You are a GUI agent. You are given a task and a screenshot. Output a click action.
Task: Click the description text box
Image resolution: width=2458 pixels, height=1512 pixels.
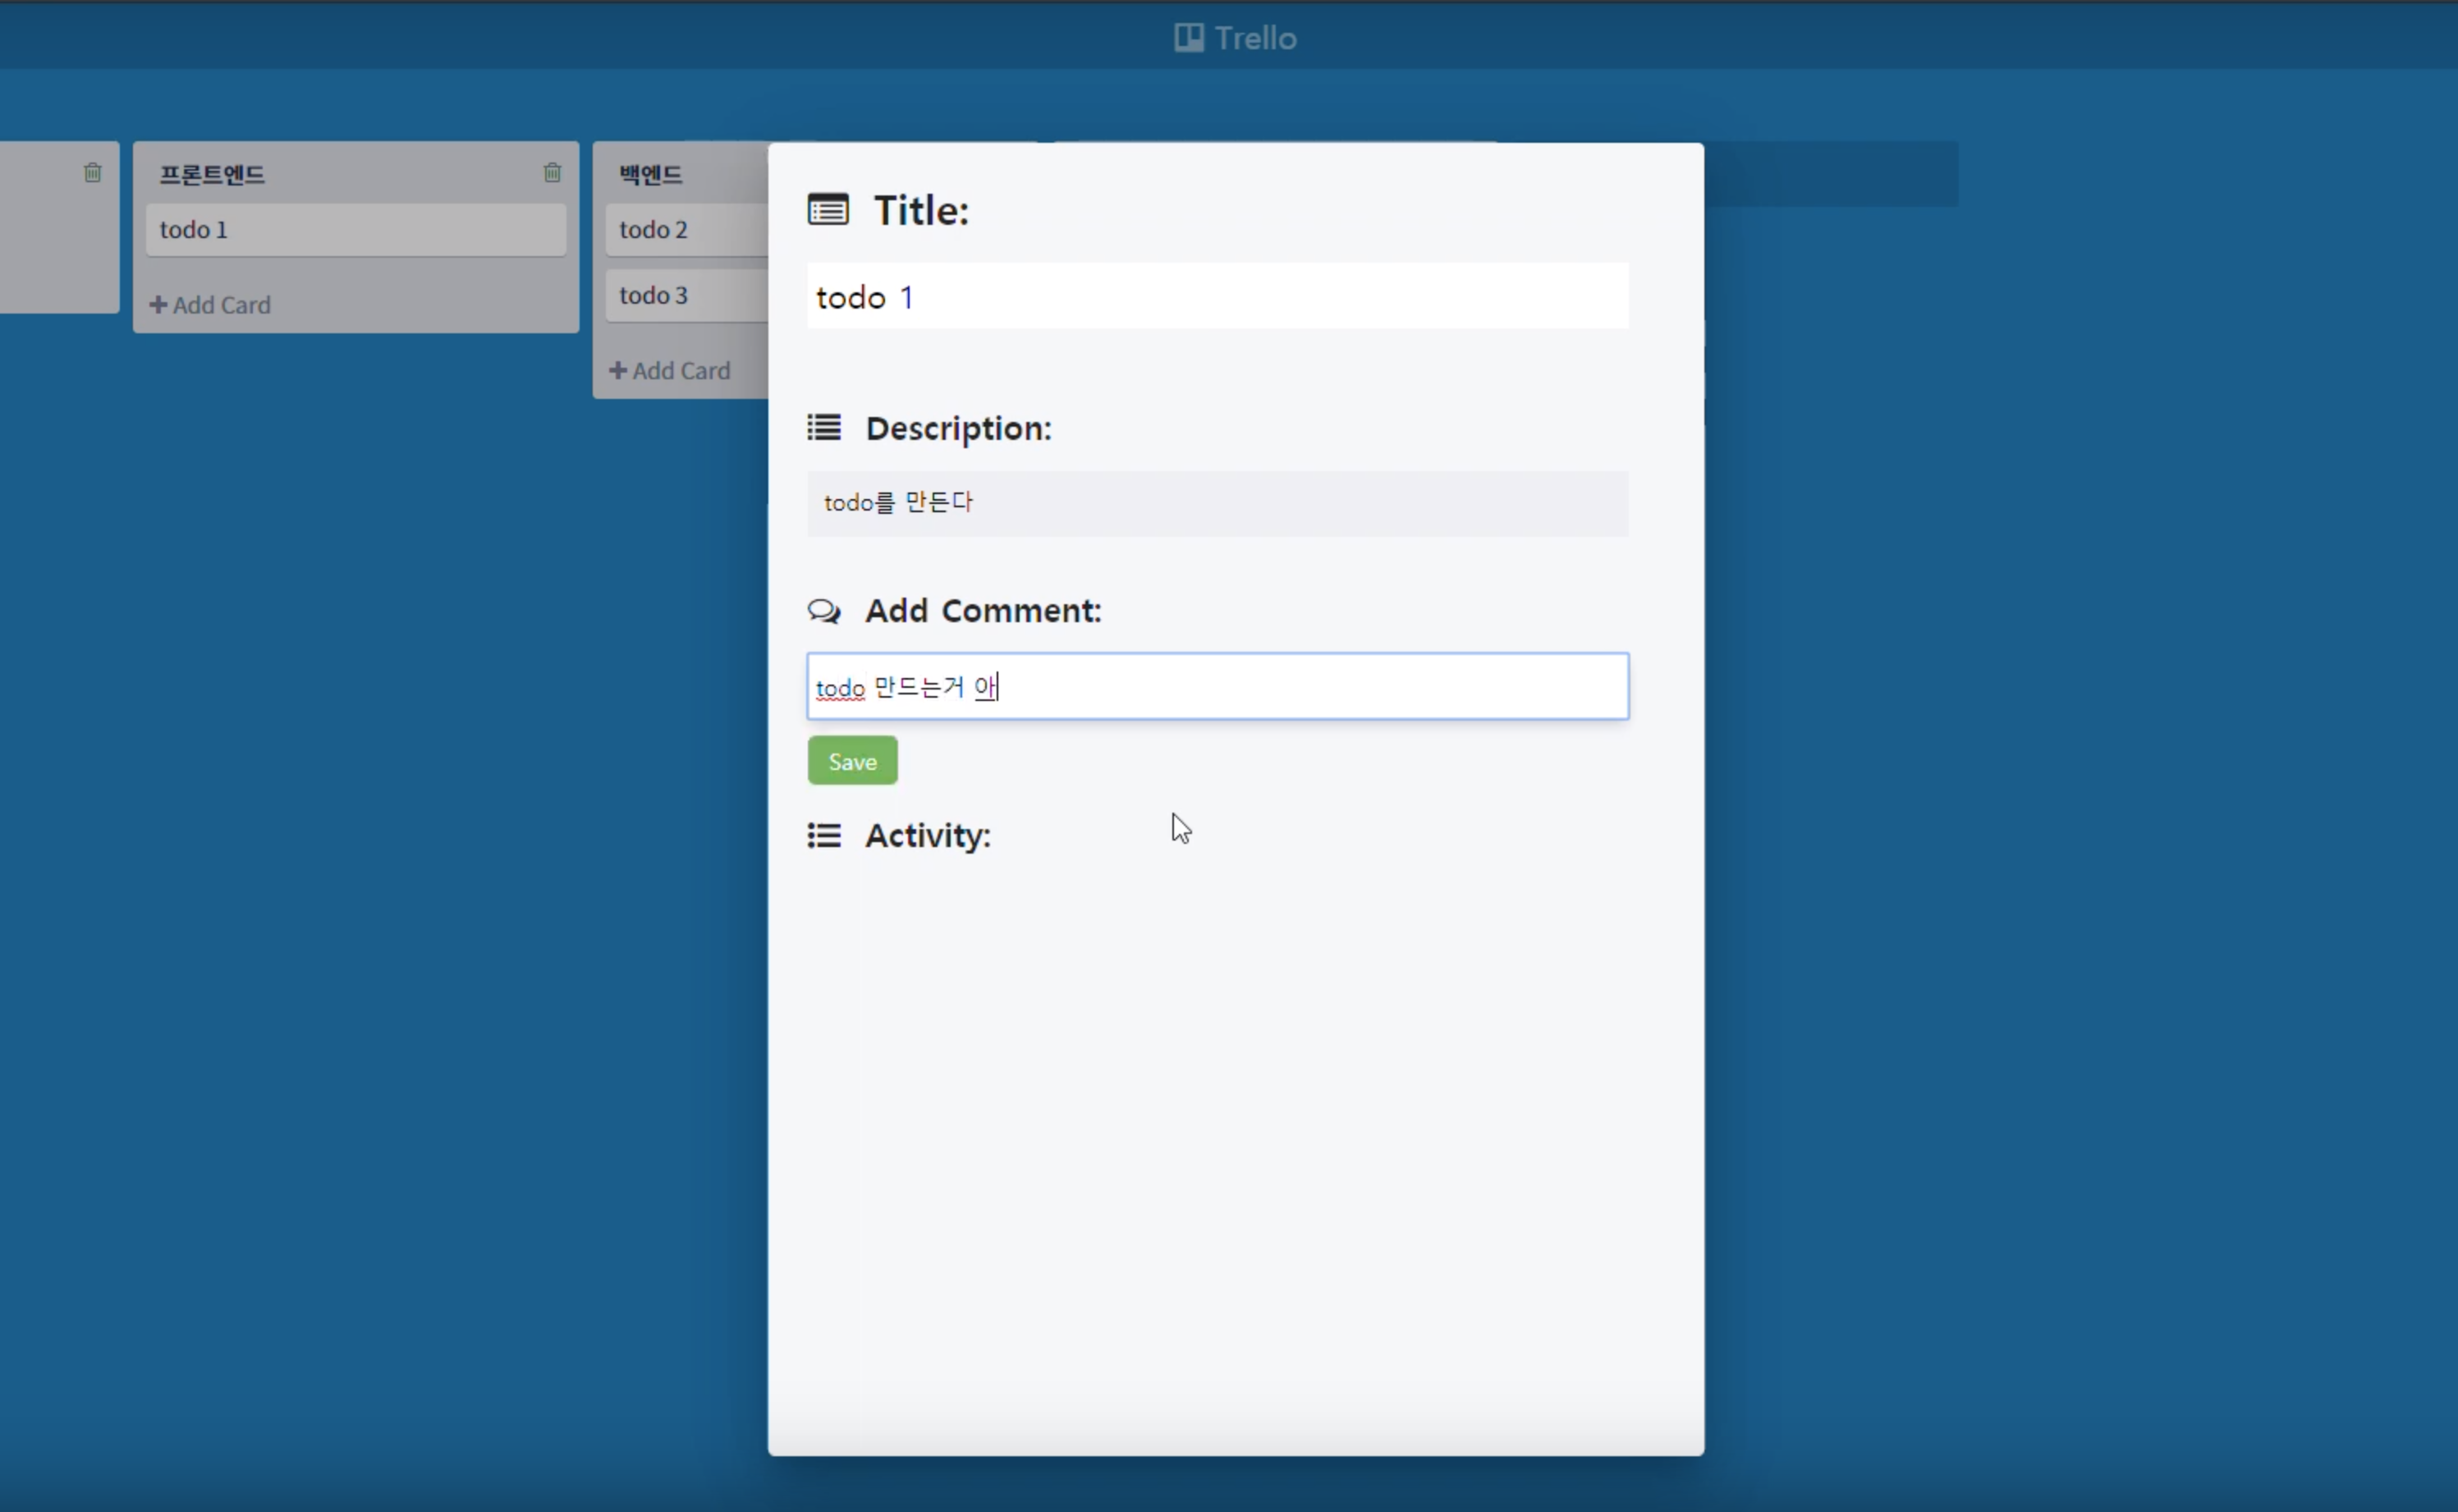[1217, 503]
